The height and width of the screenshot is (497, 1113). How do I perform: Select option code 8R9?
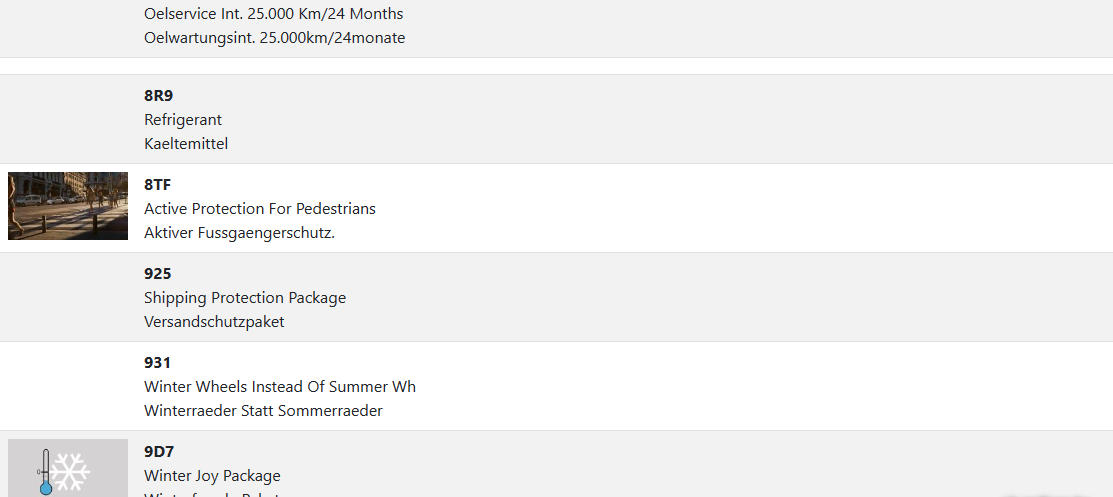tap(158, 96)
